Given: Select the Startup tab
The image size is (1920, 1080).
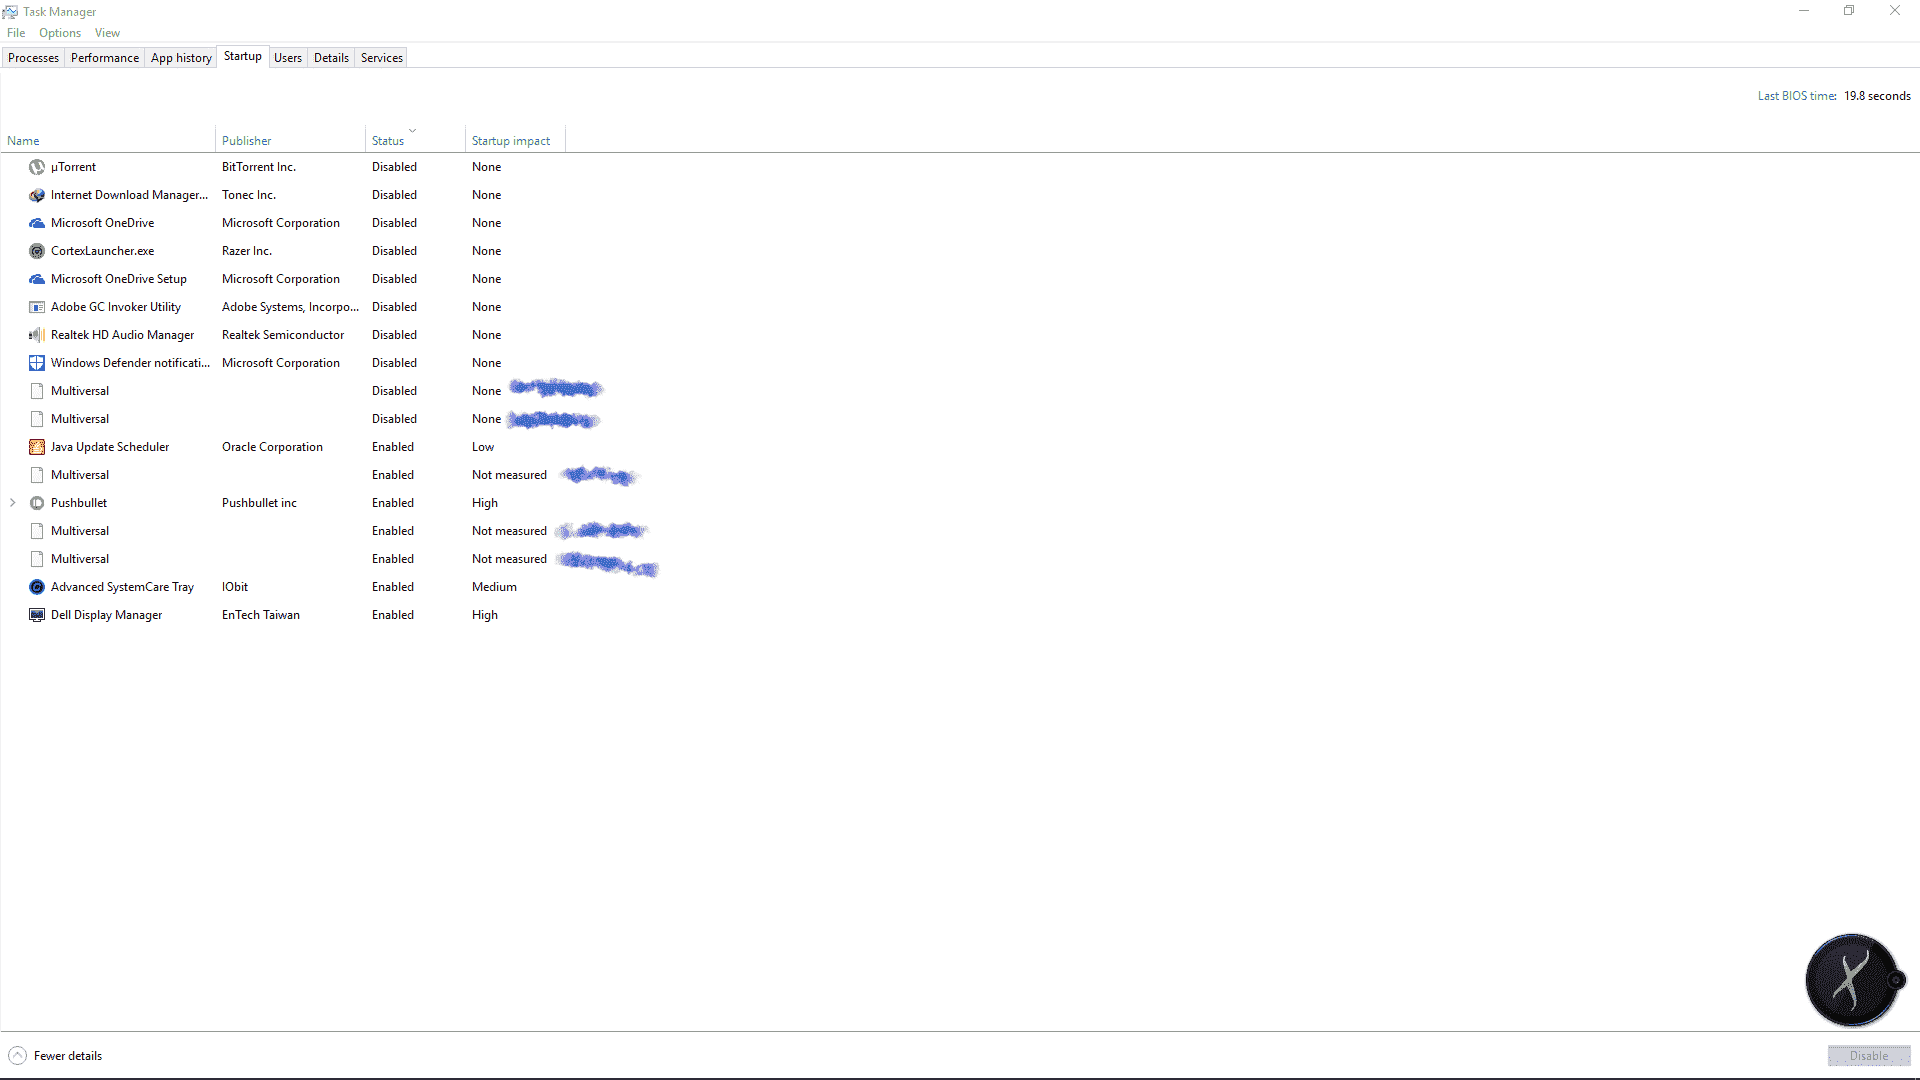Looking at the screenshot, I should point(243,56).
